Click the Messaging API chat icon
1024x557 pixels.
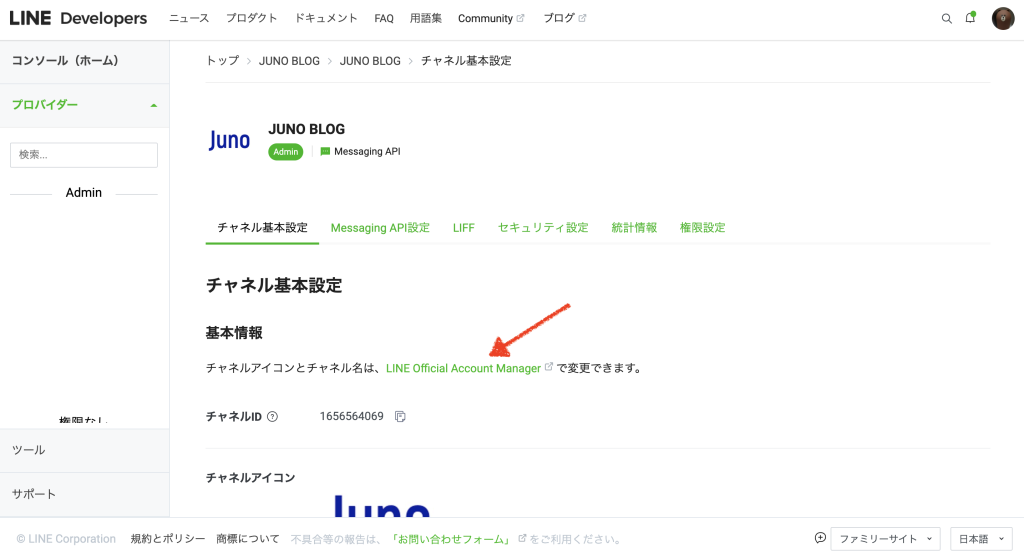(x=325, y=151)
